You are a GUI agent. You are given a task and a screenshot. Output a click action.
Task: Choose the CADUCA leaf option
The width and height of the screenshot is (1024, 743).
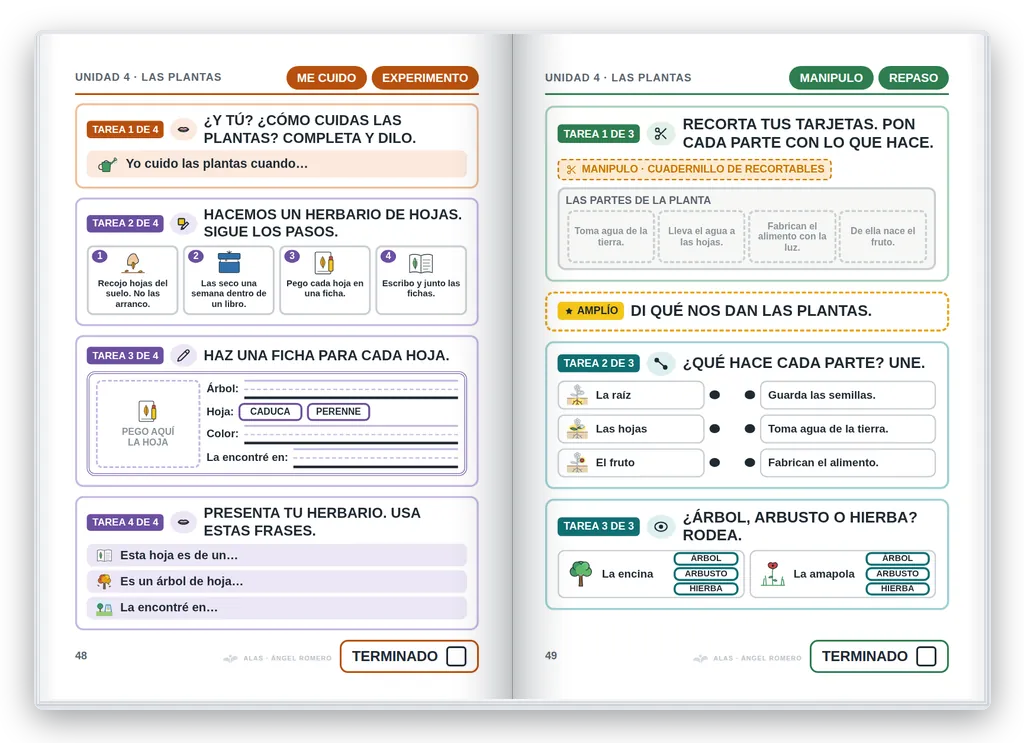(270, 411)
